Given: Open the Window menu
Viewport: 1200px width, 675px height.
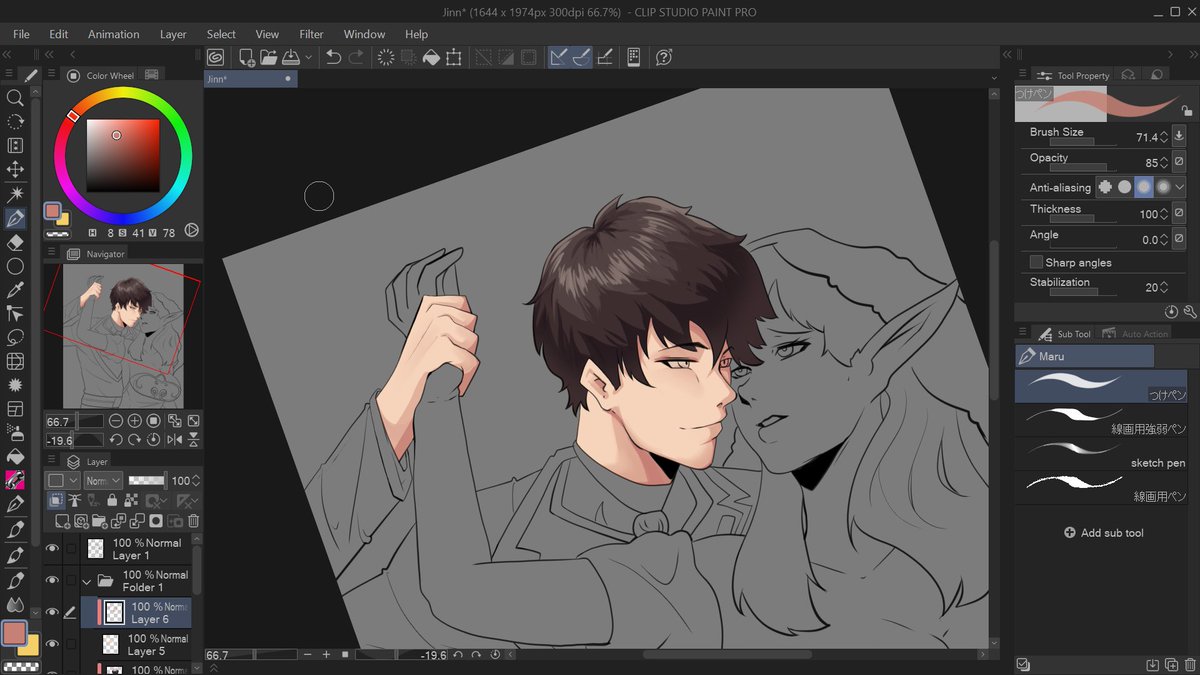Looking at the screenshot, I should [x=364, y=34].
